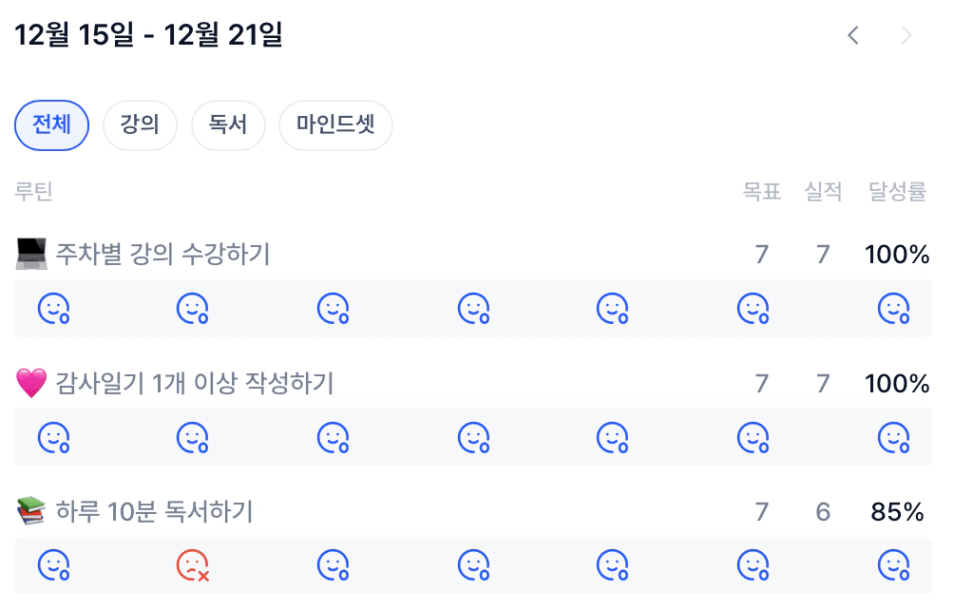Click the 85% achievement rate value
Screen dimensions: 954x610
[x=897, y=512]
